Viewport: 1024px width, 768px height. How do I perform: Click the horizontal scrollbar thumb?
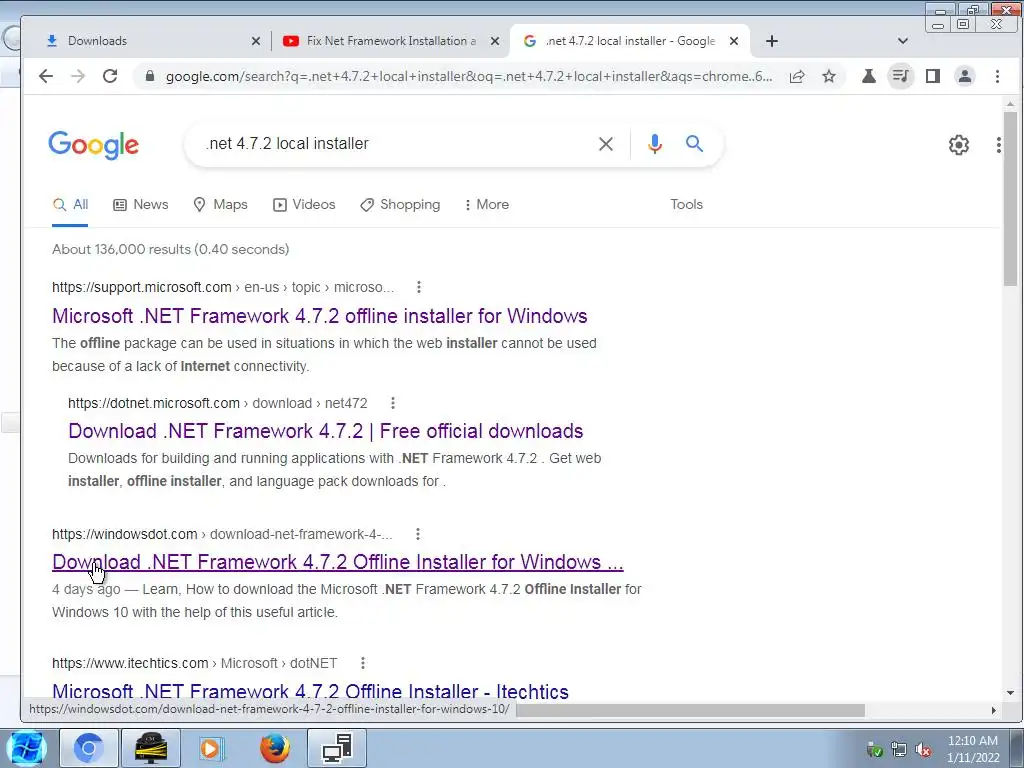[690, 710]
